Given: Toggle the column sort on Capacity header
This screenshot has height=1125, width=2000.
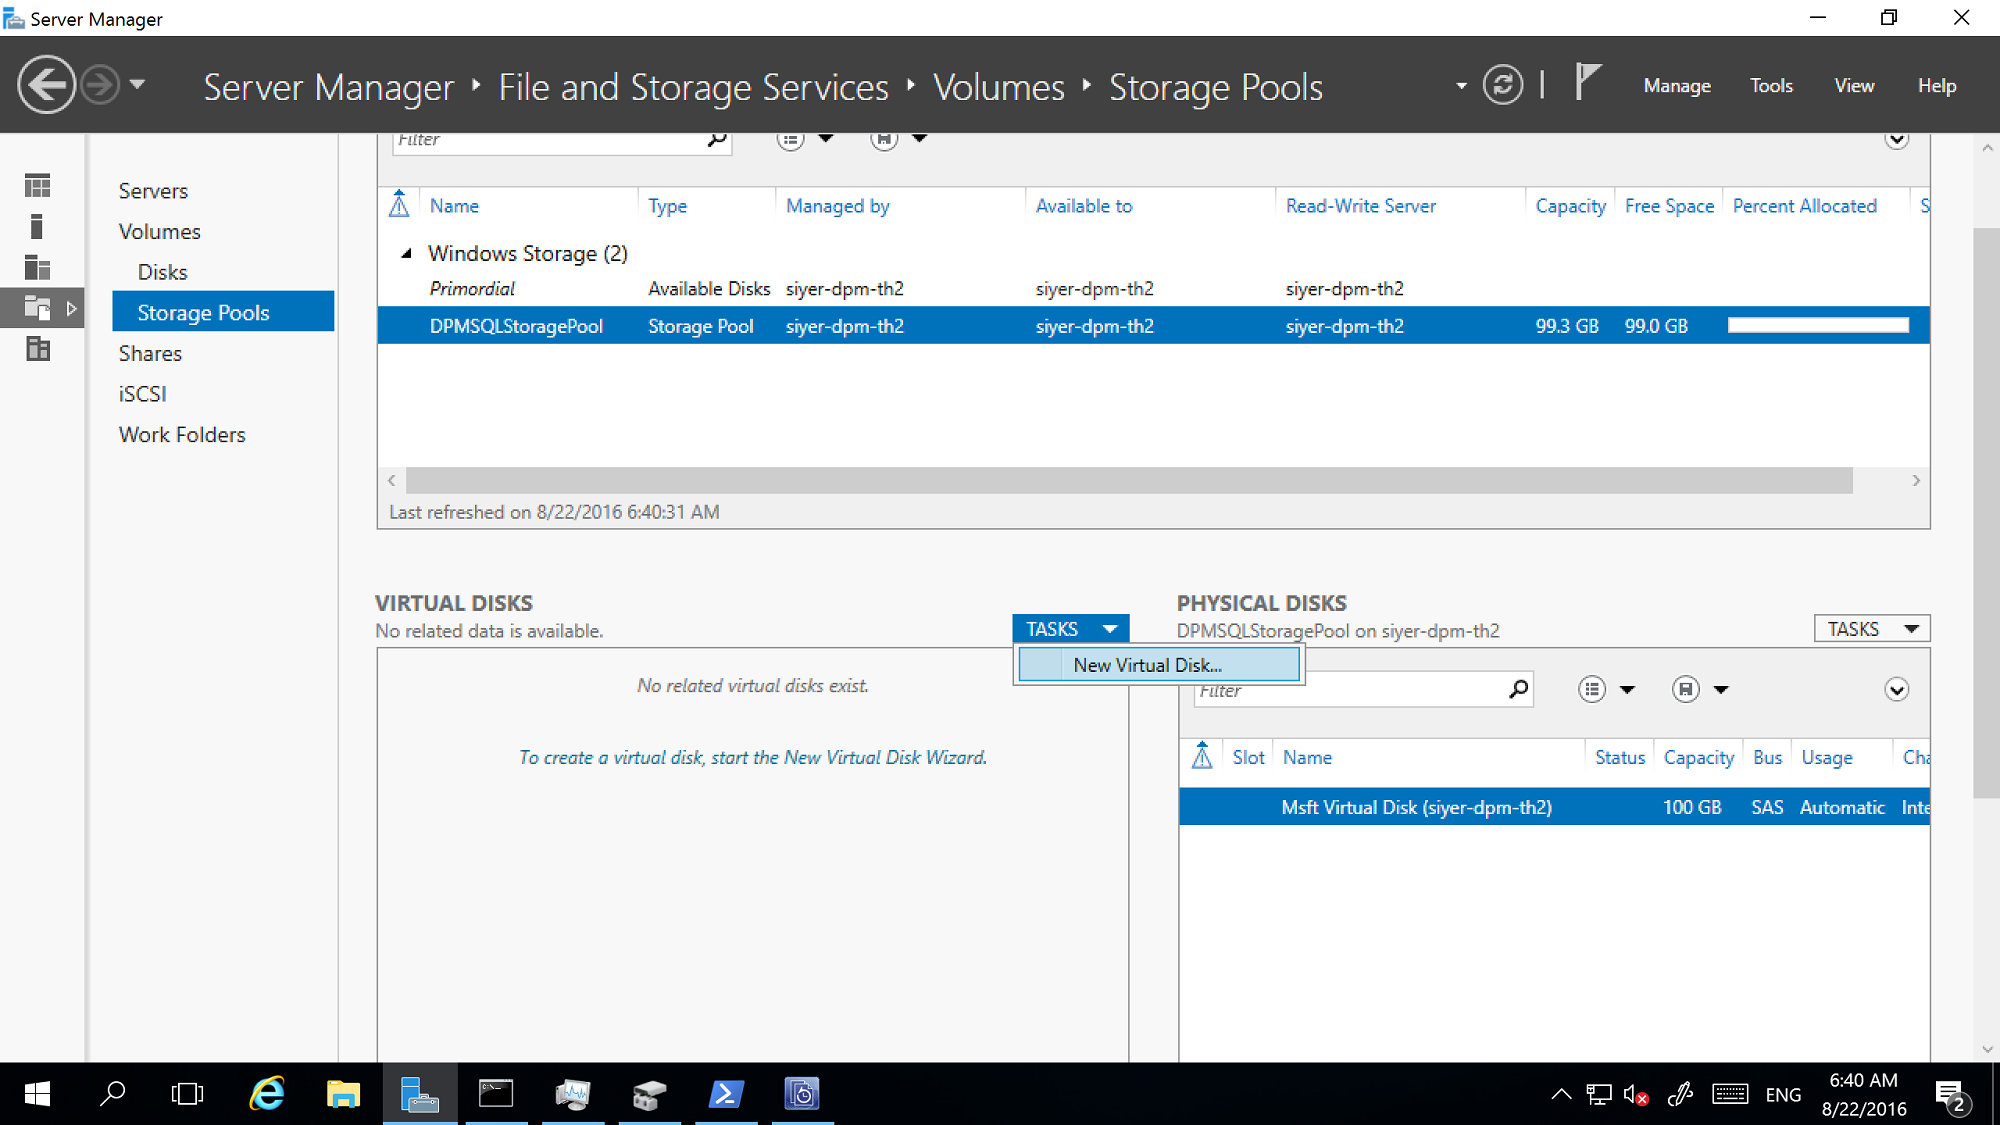Looking at the screenshot, I should (1570, 205).
